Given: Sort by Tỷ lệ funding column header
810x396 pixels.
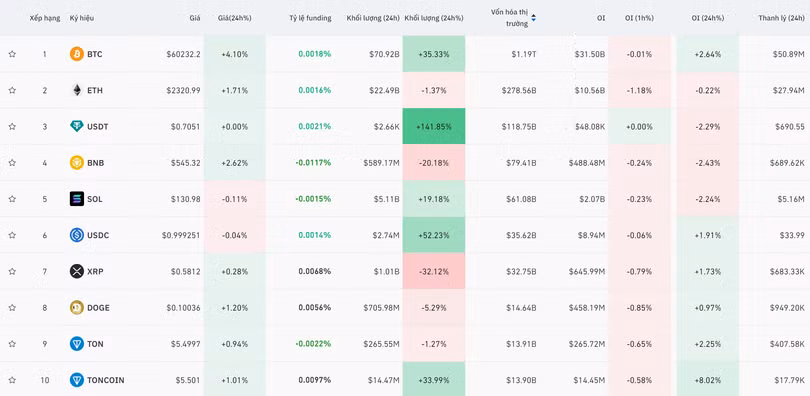Looking at the screenshot, I should (310, 18).
